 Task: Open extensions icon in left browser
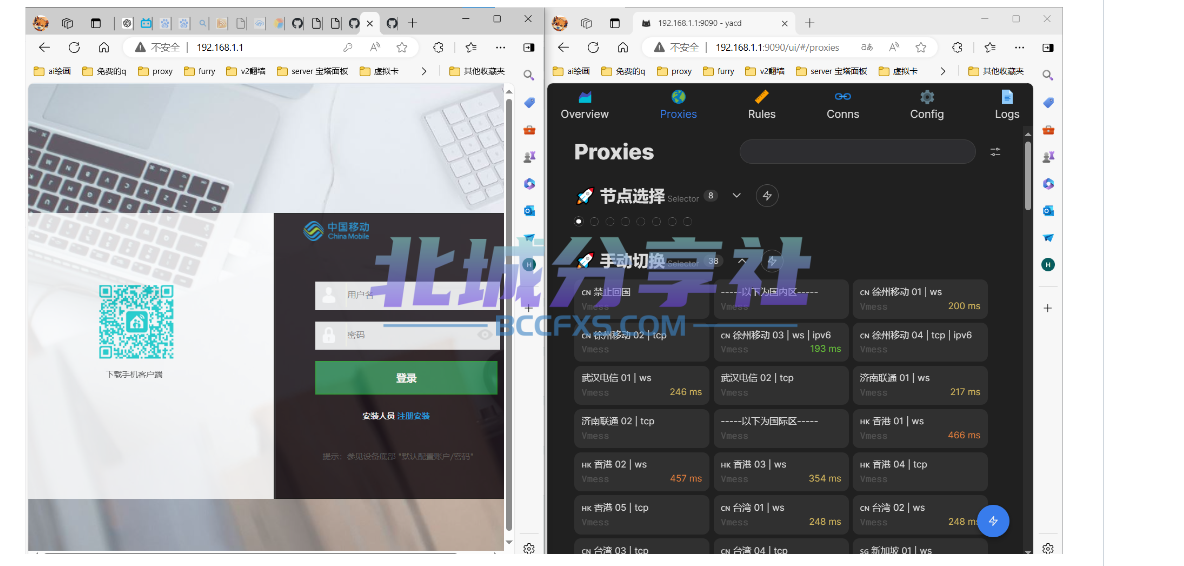click(438, 48)
